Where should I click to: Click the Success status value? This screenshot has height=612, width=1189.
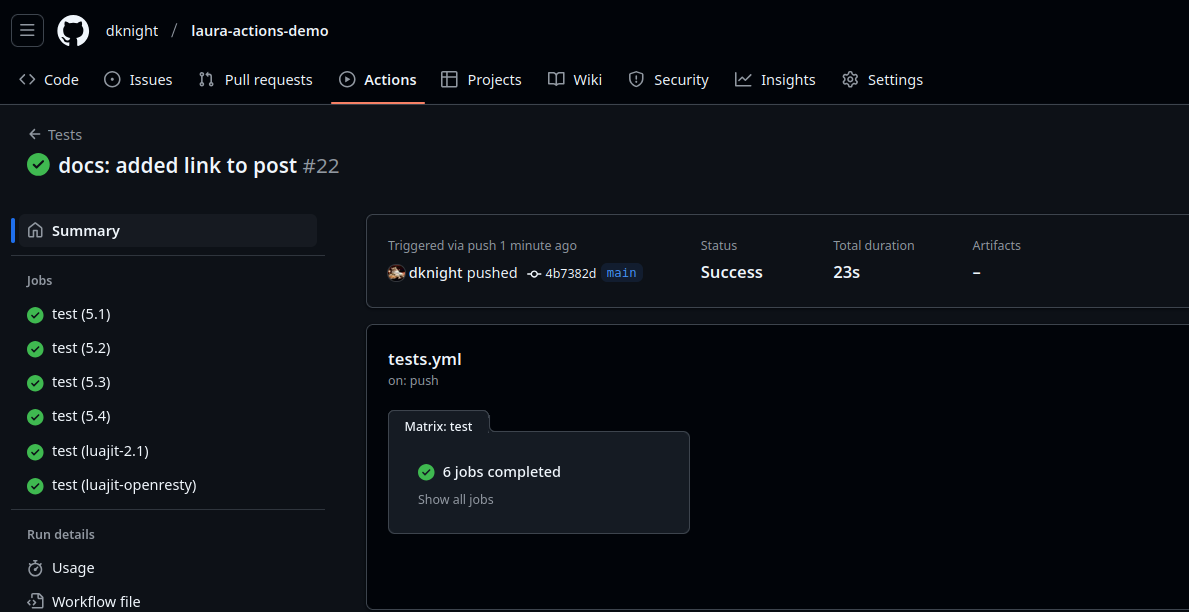pyautogui.click(x=732, y=272)
